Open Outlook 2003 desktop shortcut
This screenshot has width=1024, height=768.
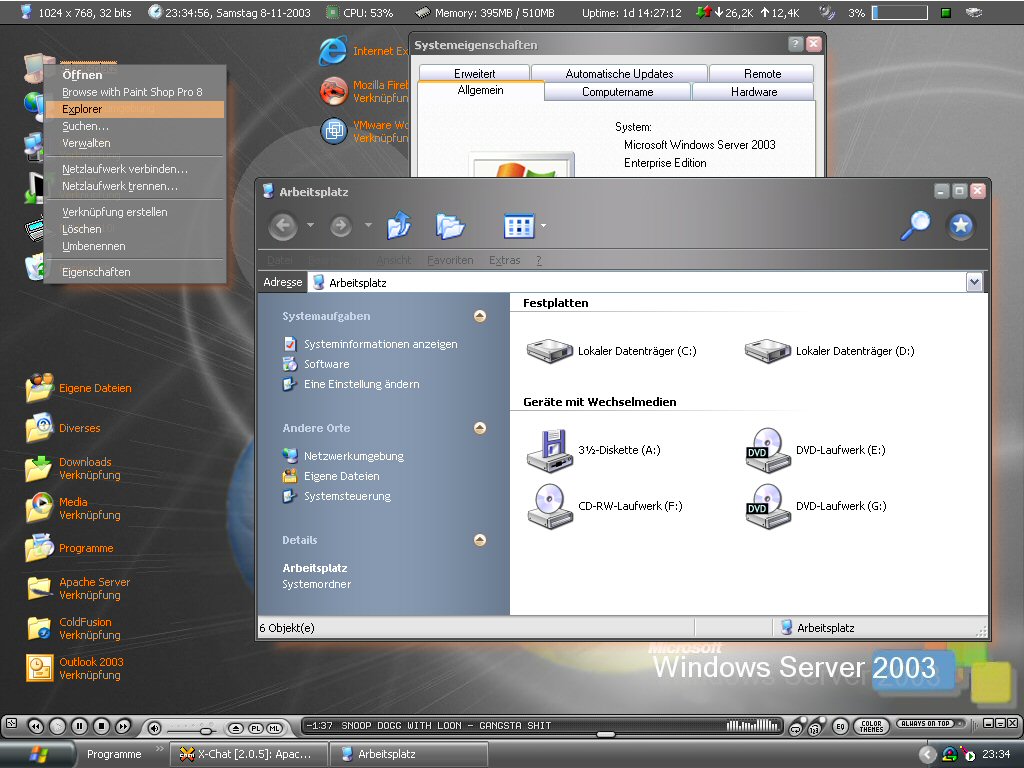click(40, 667)
